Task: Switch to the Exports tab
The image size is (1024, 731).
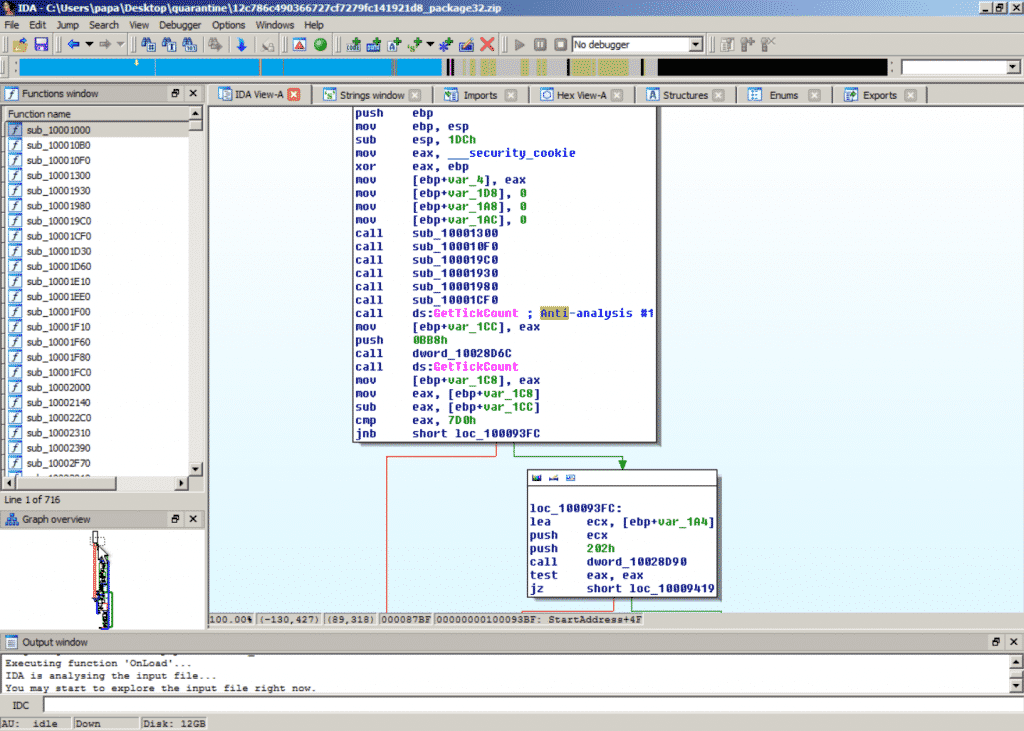Action: click(880, 95)
